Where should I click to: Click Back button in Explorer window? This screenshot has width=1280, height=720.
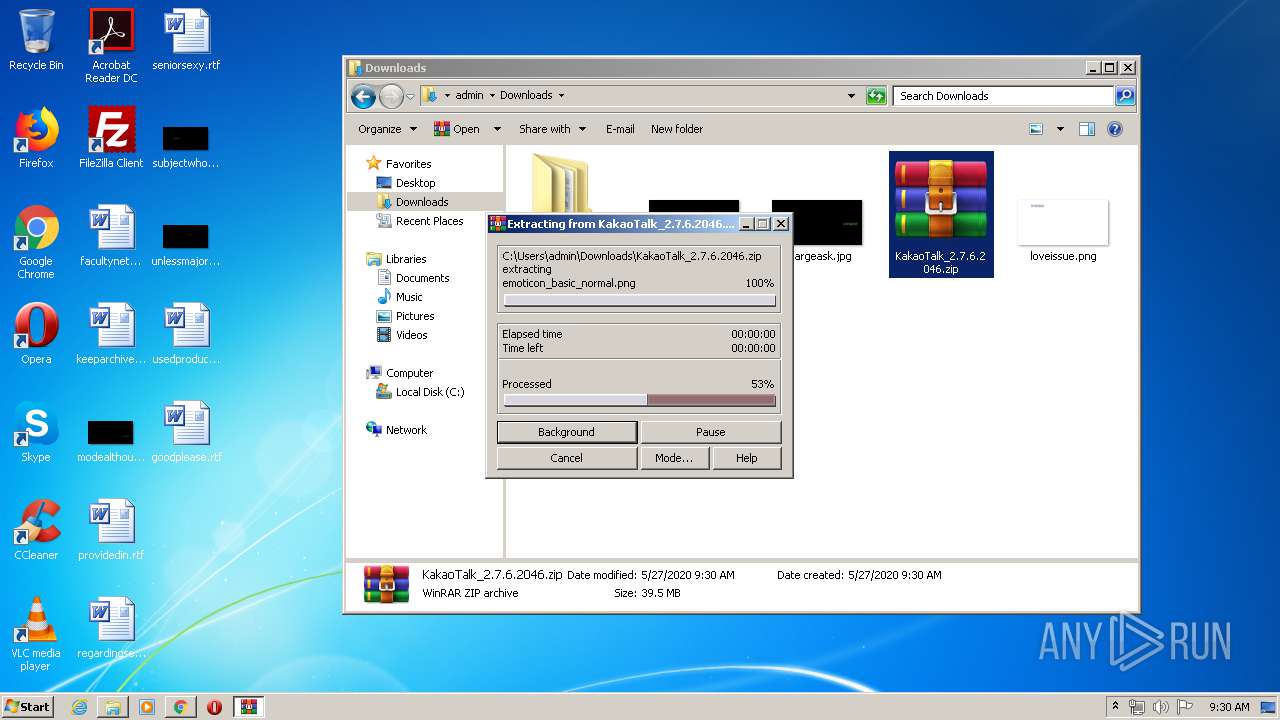click(363, 96)
